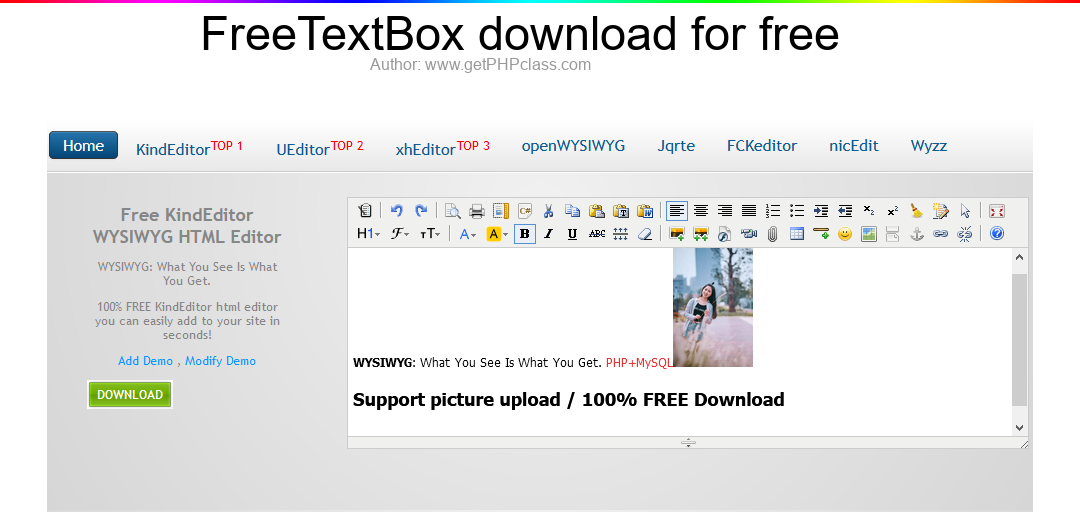Screen dimensions: 1080x527
Task: Click the broom clear-HTML icon
Action: pyautogui.click(x=917, y=211)
